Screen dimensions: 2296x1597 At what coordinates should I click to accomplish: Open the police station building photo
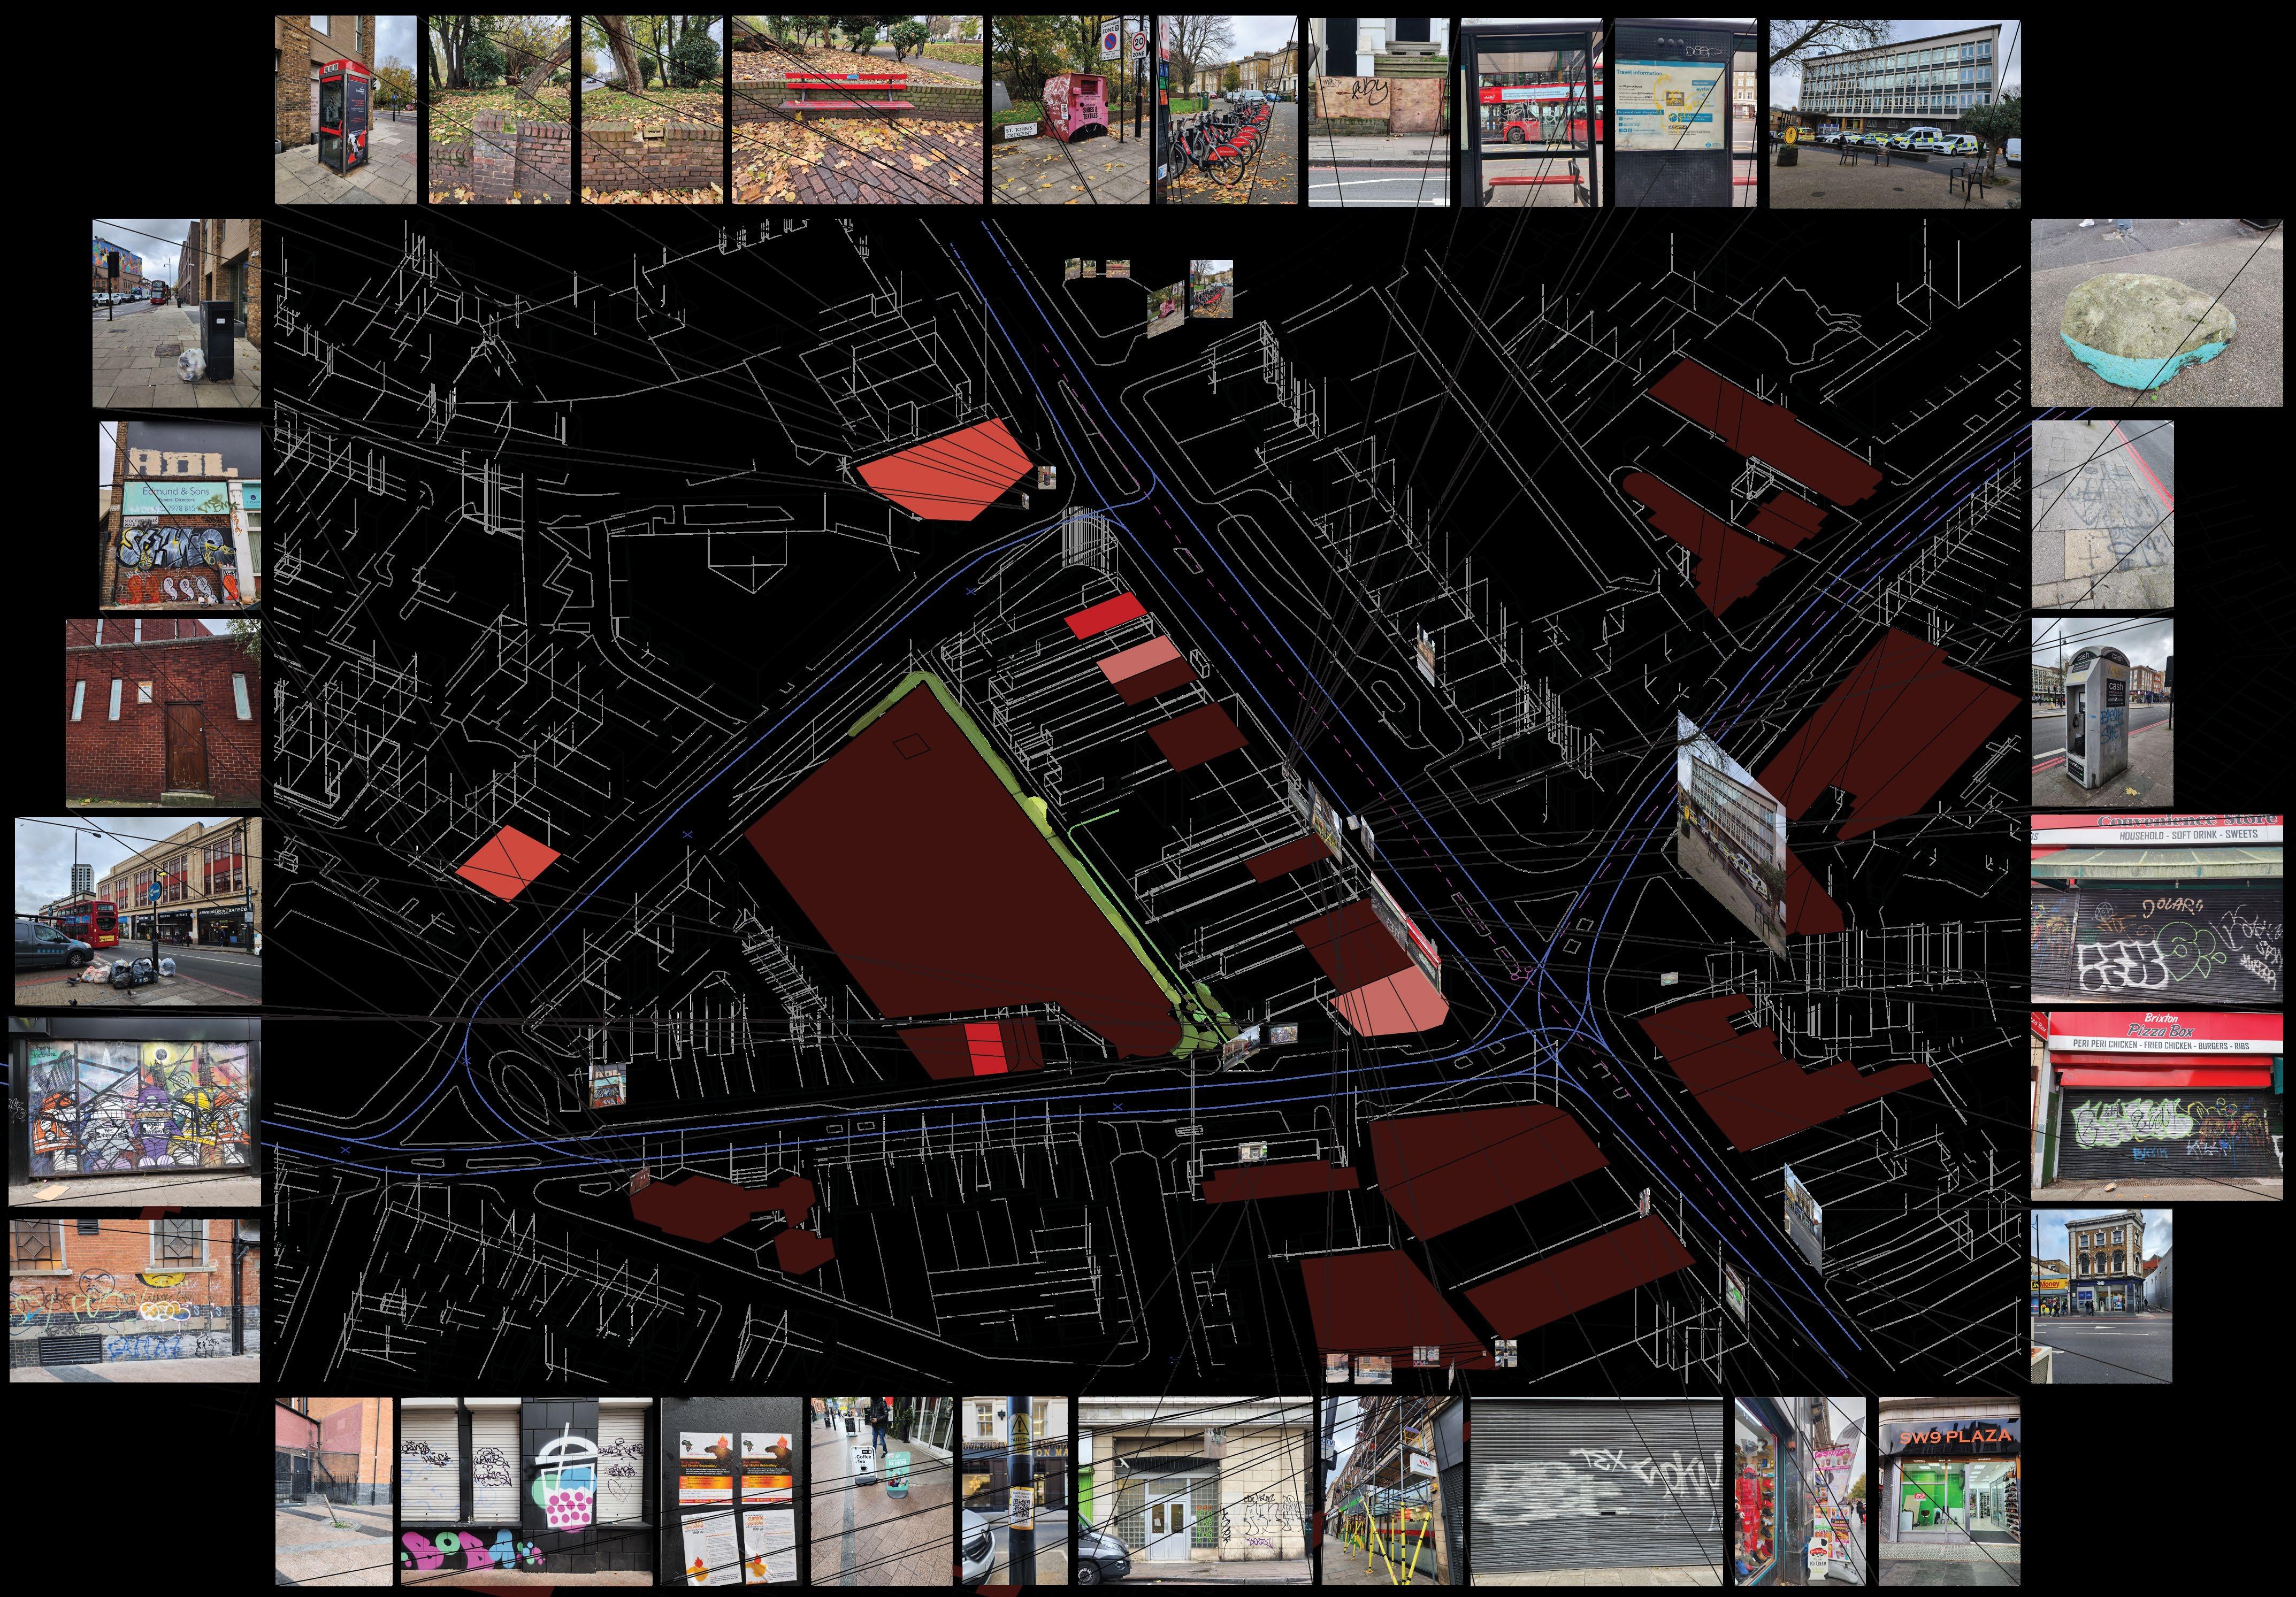tap(1894, 113)
